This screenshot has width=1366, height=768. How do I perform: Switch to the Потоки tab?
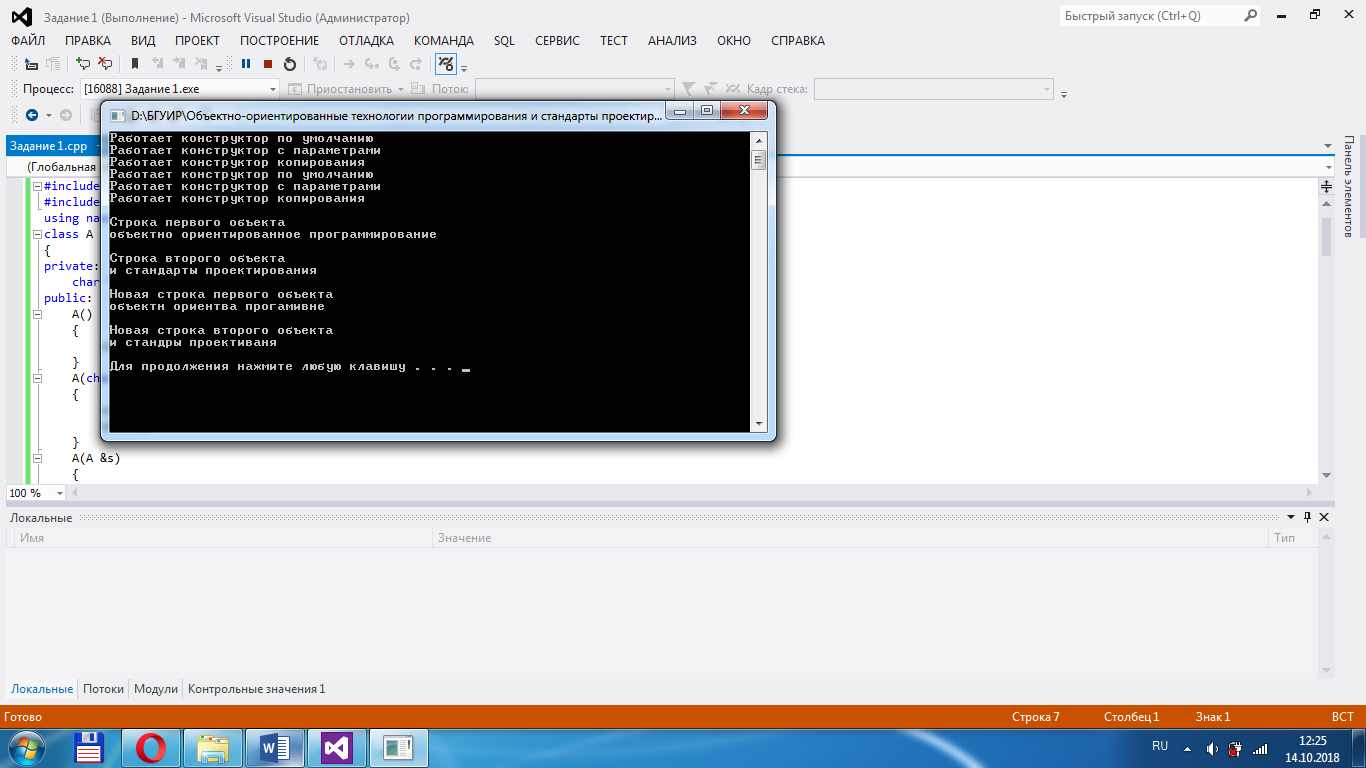tap(103, 689)
